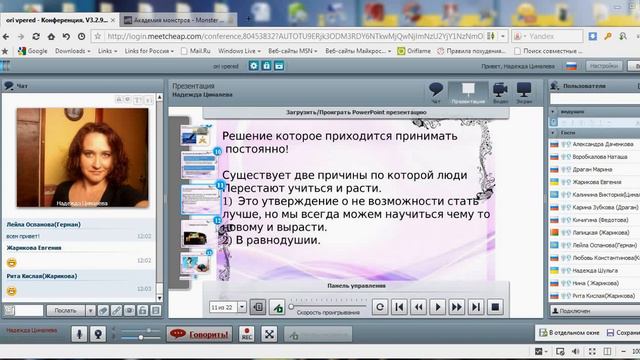
Task: Open Downloads bookmarks folder
Action: tap(73, 51)
